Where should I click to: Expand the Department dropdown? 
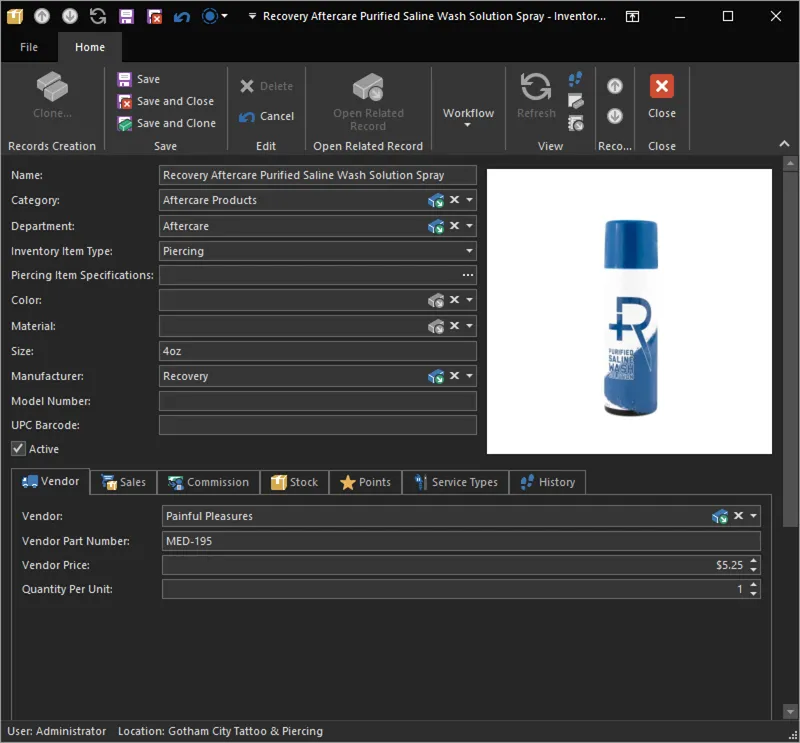(469, 226)
